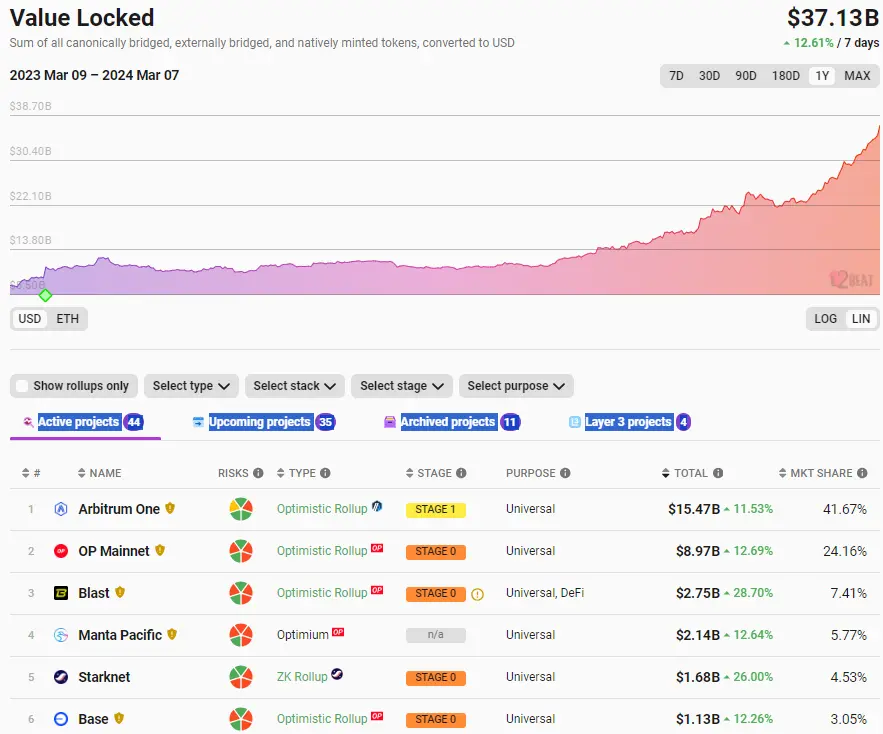
Task: Click the info icon next to RISKS column header
Action: (260, 473)
